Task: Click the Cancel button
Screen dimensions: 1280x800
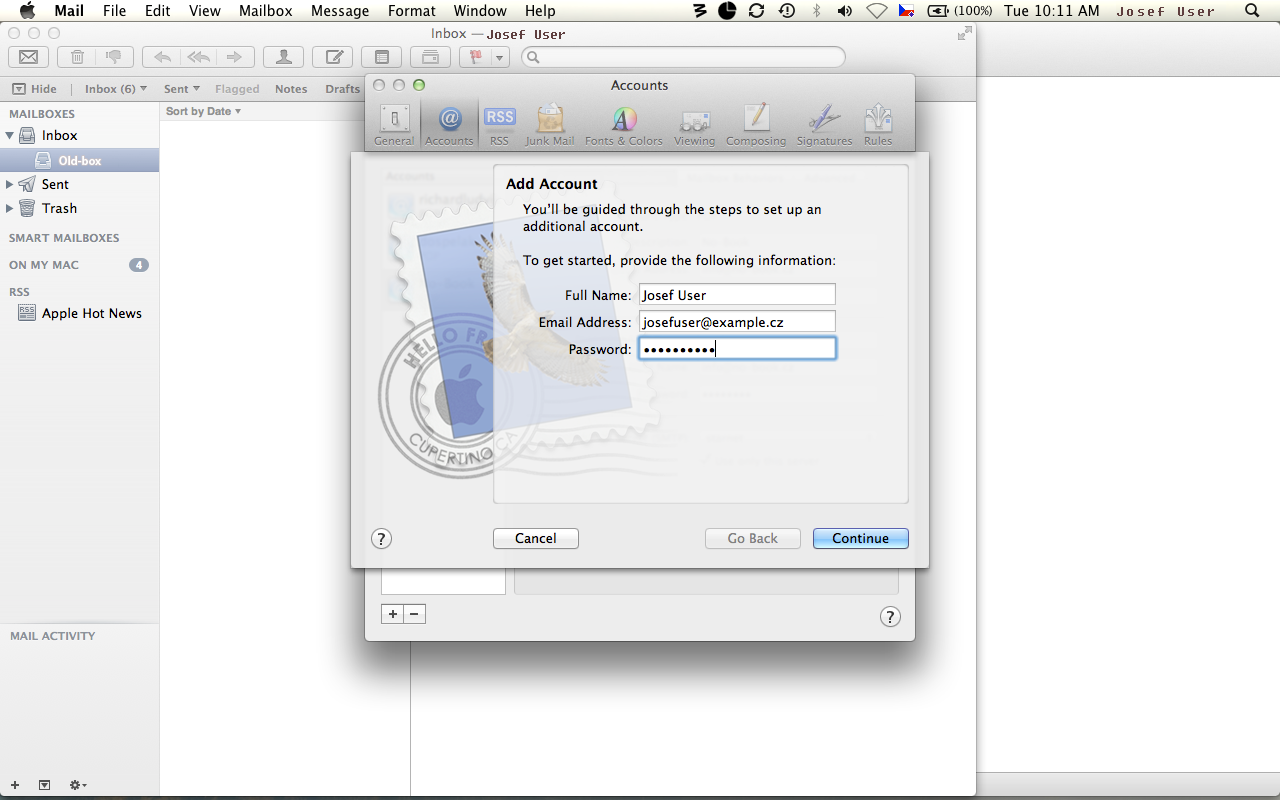Action: [536, 538]
